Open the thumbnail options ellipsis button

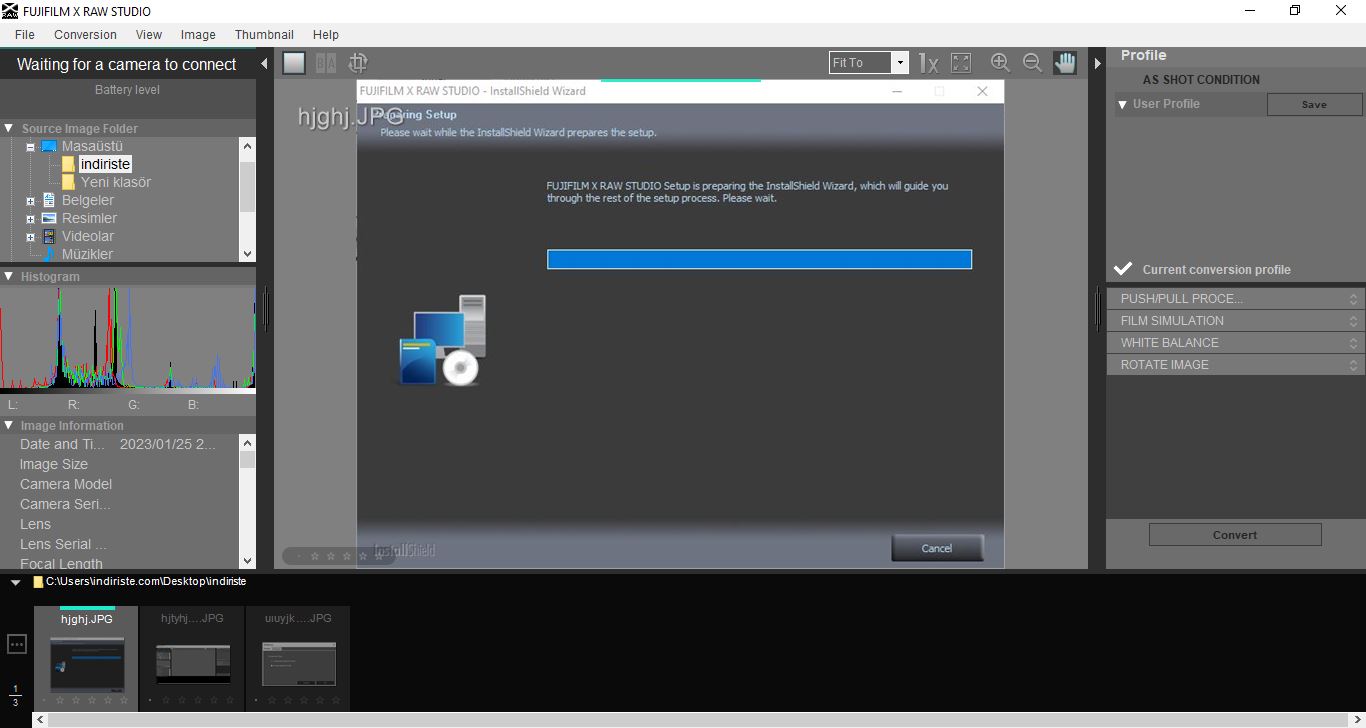point(17,644)
